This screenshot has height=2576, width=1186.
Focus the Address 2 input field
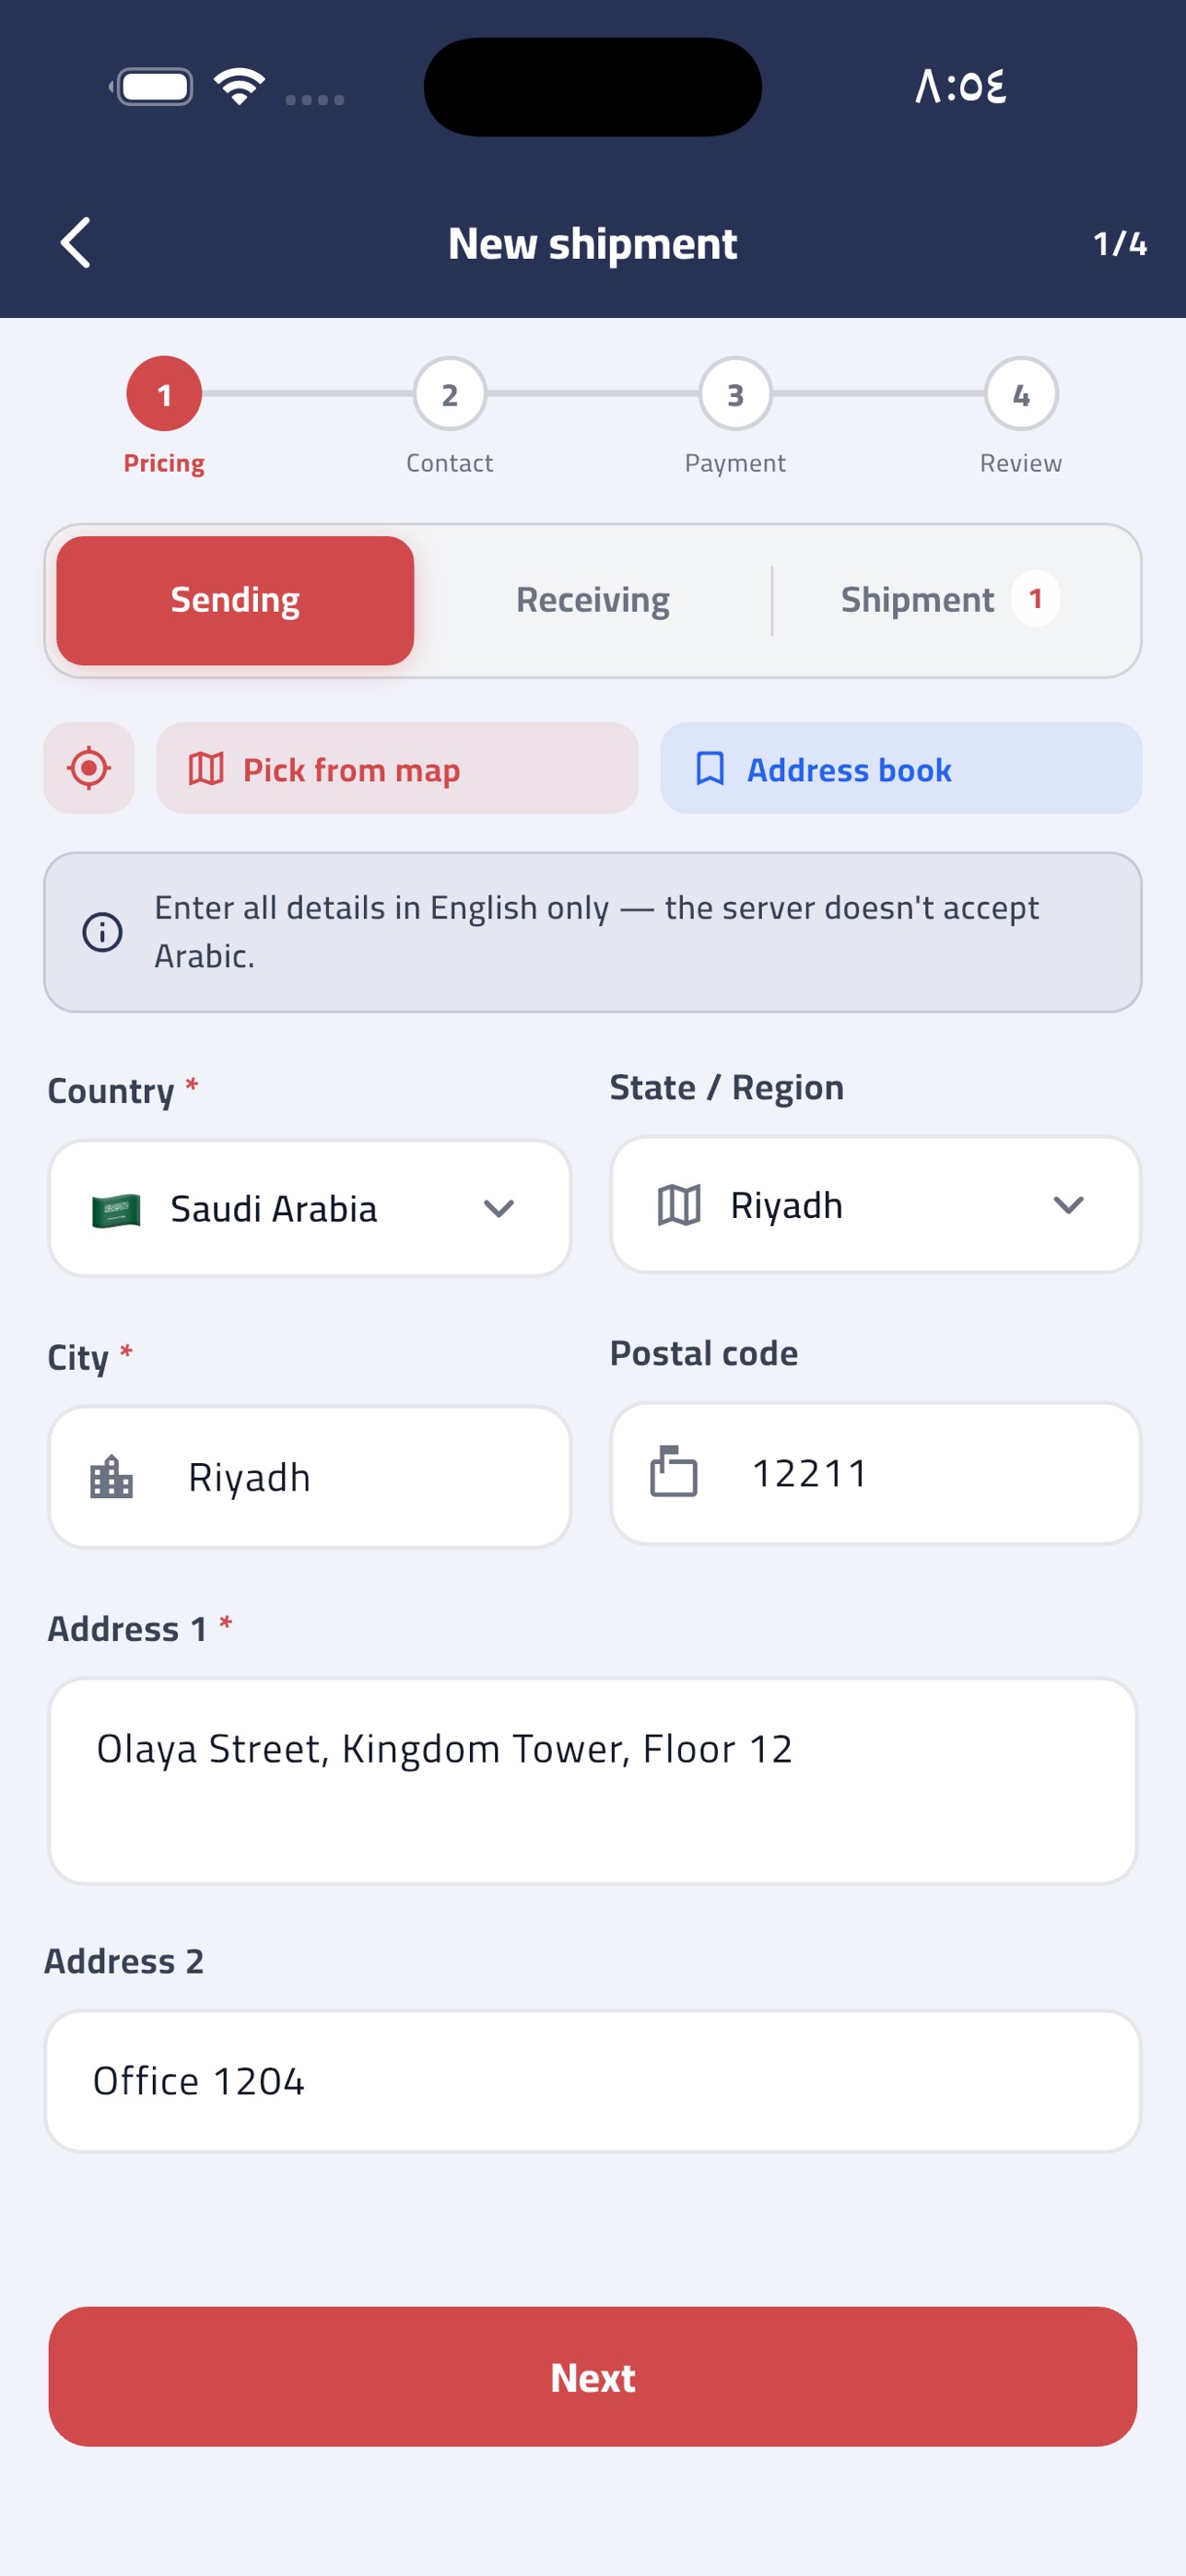click(593, 2081)
